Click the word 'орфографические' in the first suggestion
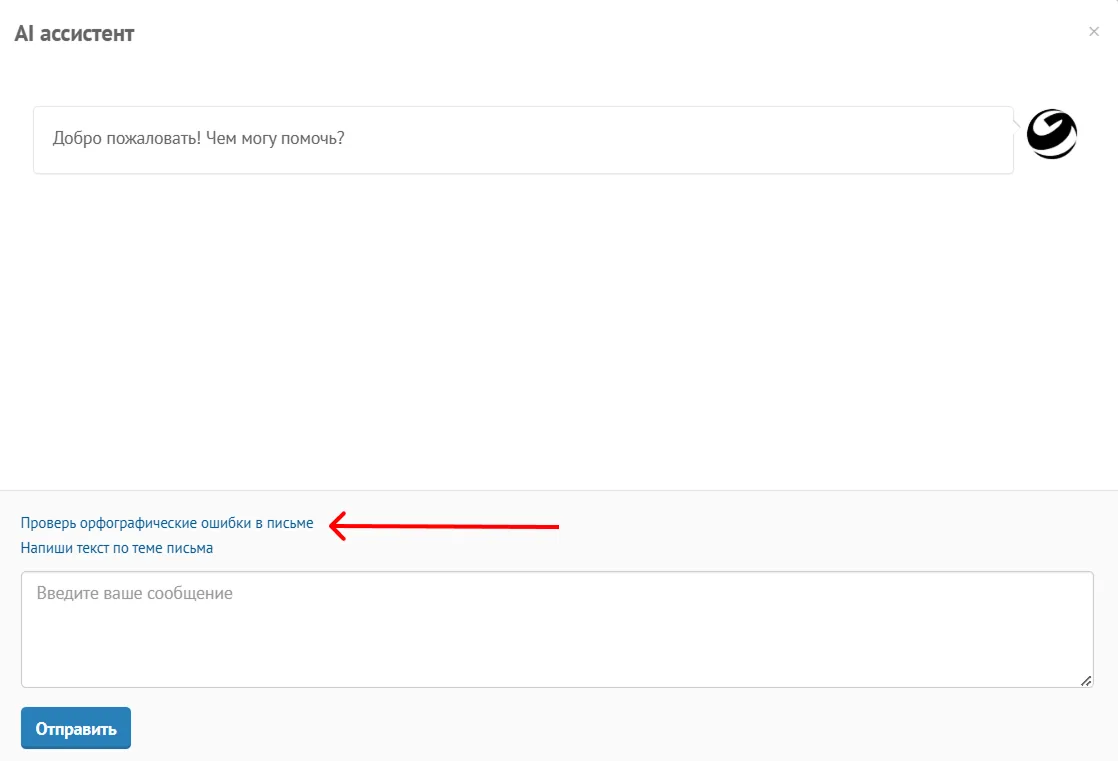 (138, 523)
